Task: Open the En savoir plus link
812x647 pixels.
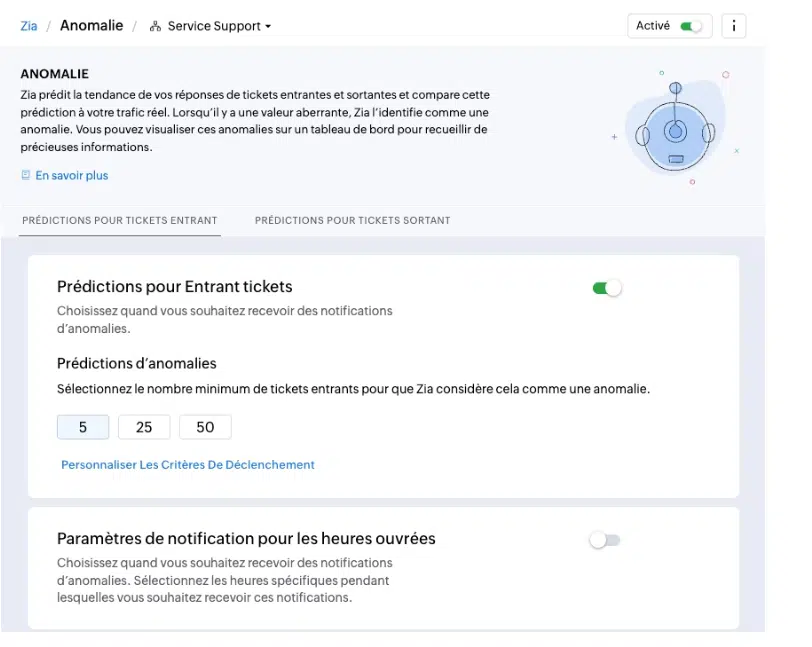Action: coord(71,176)
